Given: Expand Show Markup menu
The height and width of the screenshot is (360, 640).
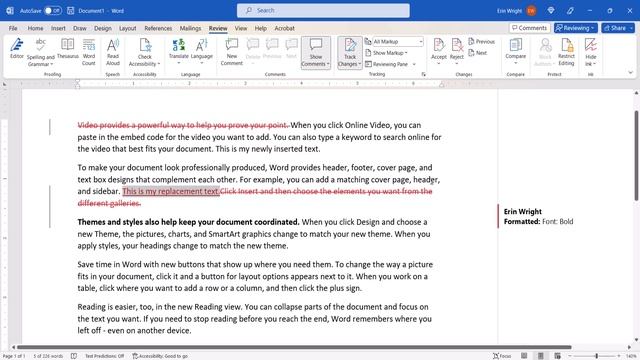Looking at the screenshot, I should coord(386,53).
